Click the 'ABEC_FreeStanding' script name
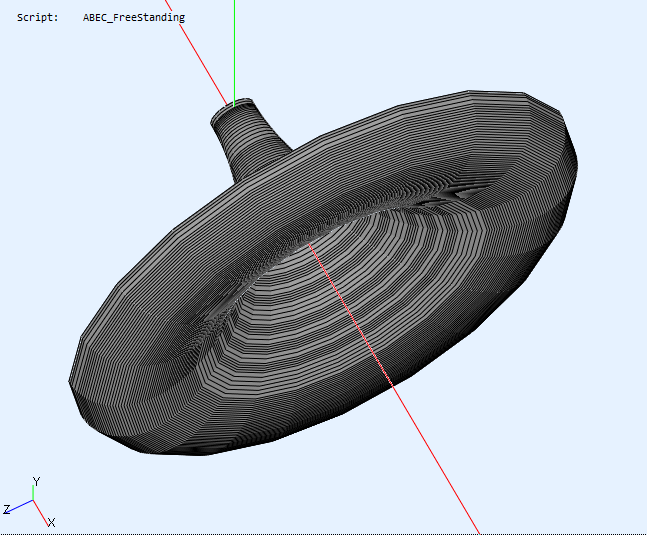This screenshot has height=535, width=647. click(134, 18)
